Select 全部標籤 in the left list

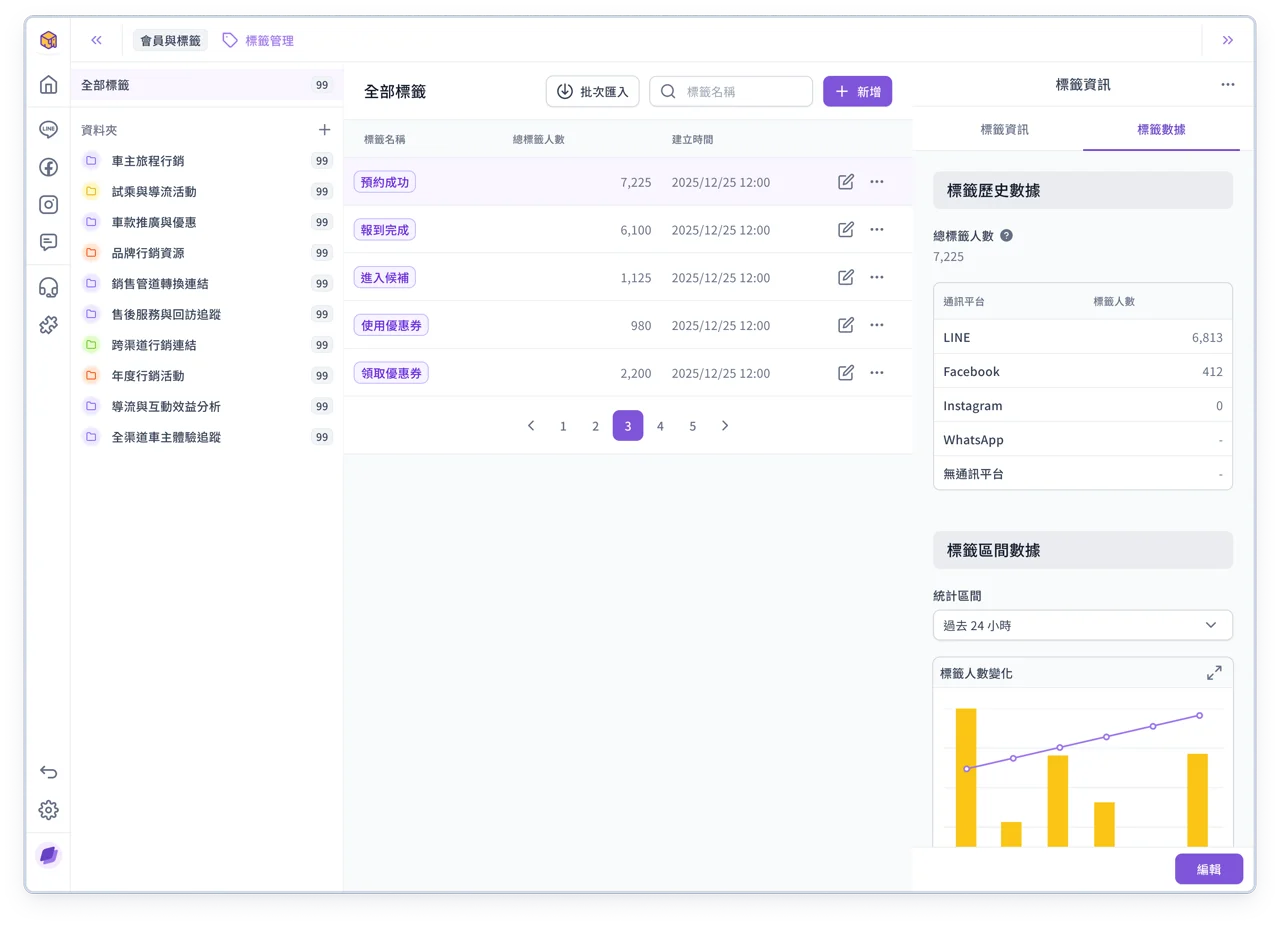207,85
